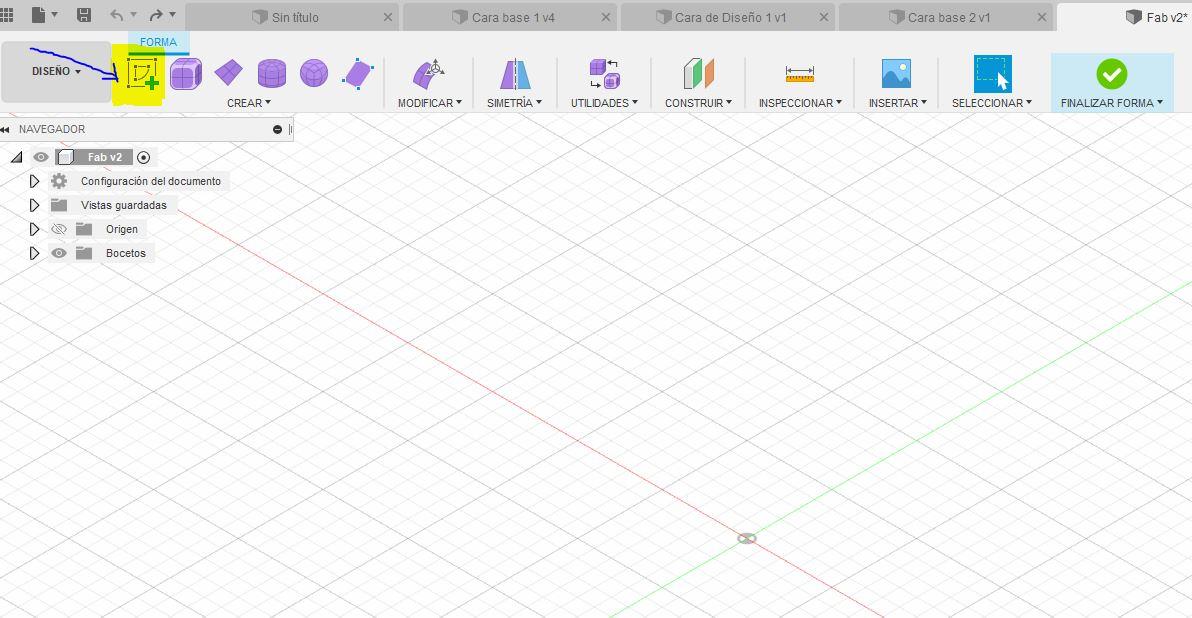Screen dimensions: 1192x618
Task: Expand the Bocetos node
Action: tap(33, 253)
